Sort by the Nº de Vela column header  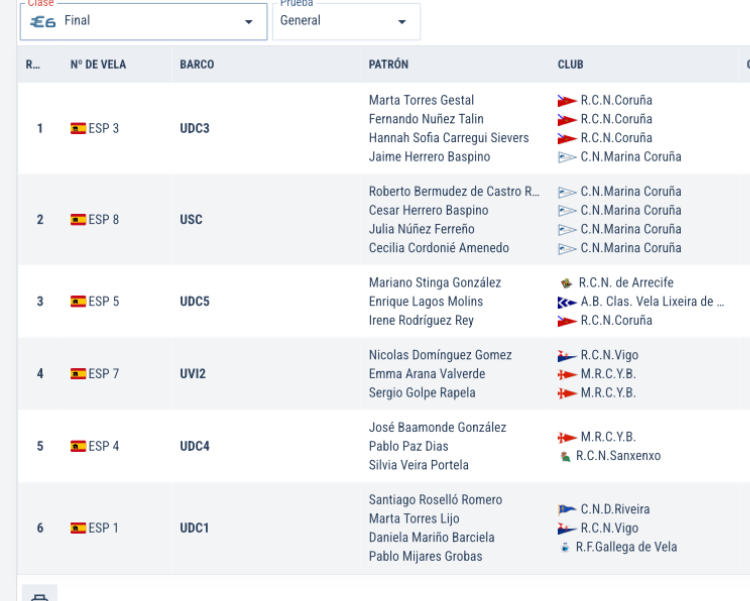point(98,65)
